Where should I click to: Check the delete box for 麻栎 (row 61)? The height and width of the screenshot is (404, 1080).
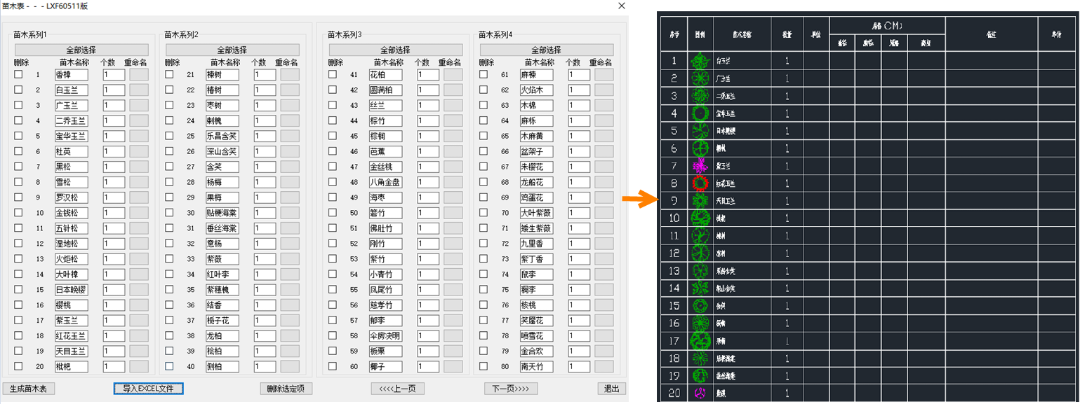(x=484, y=74)
